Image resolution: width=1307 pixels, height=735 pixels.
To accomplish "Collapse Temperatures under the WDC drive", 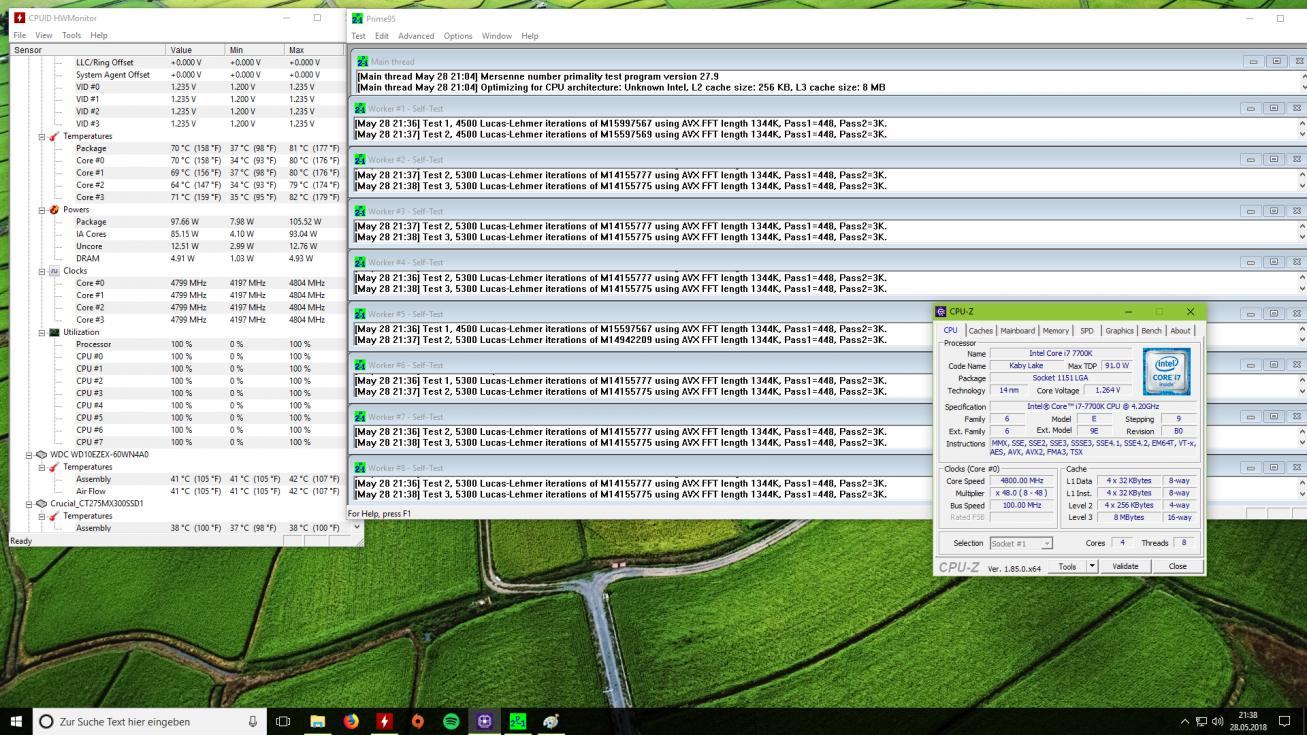I will pos(42,467).
